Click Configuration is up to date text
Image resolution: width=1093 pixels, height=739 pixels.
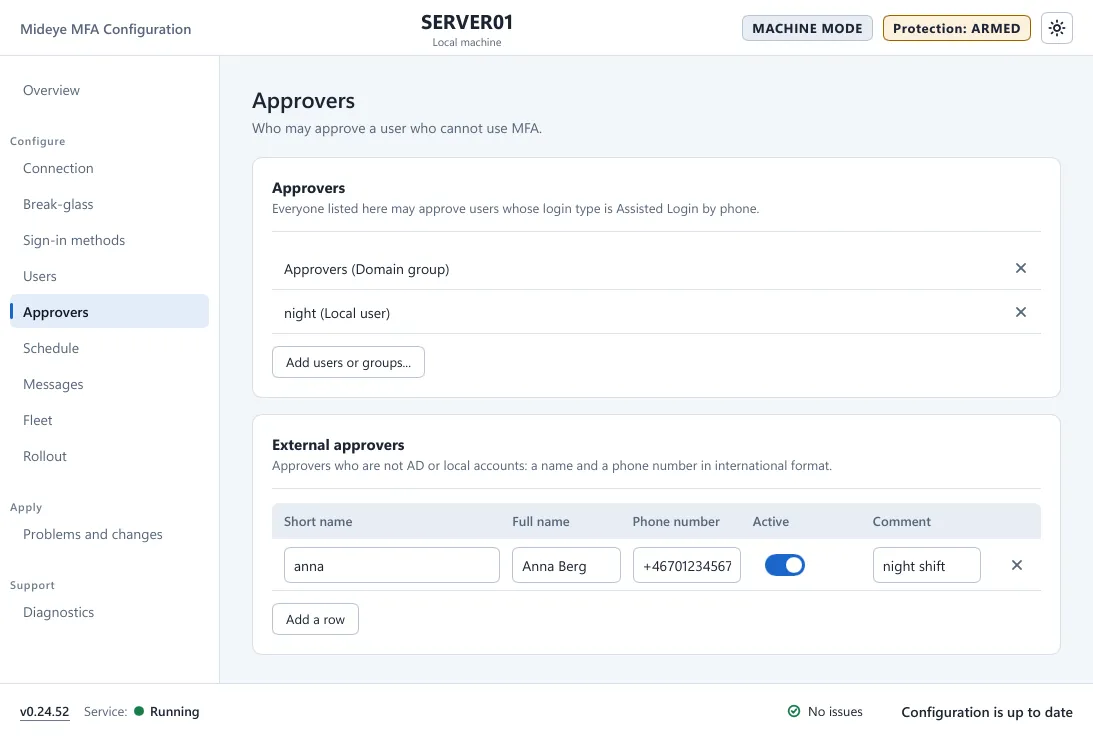[986, 712]
